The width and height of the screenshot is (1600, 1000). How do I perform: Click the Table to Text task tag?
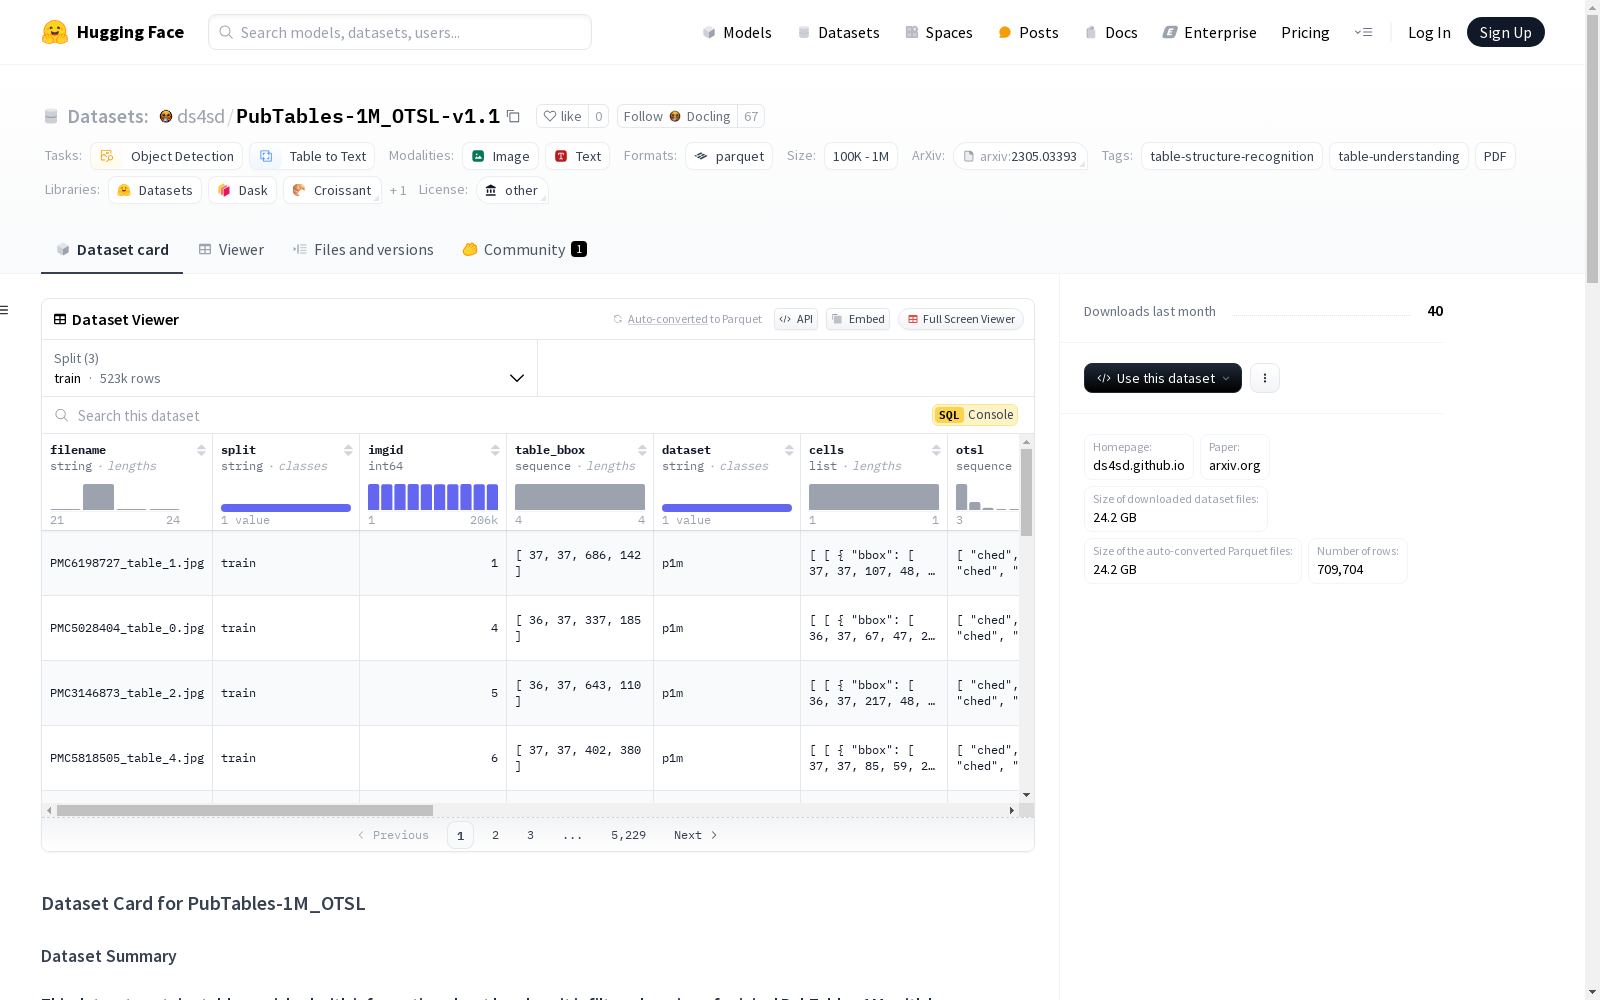[312, 156]
